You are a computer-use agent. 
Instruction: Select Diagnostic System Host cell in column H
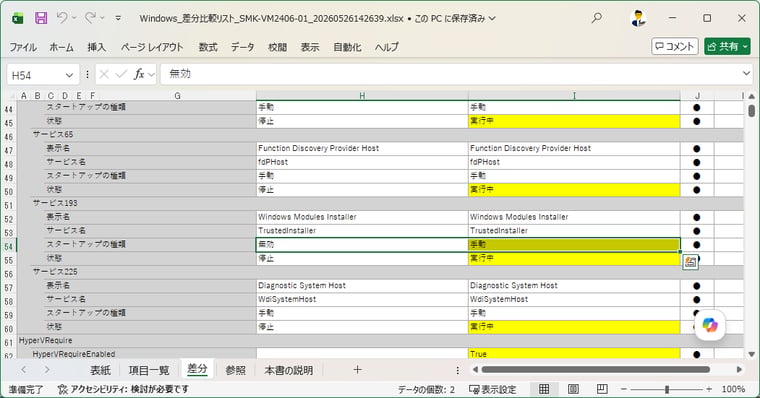tap(362, 286)
